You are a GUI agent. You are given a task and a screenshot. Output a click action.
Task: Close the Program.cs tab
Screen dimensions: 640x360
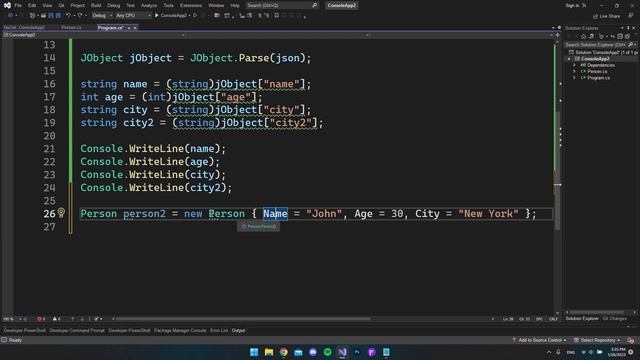(135, 28)
